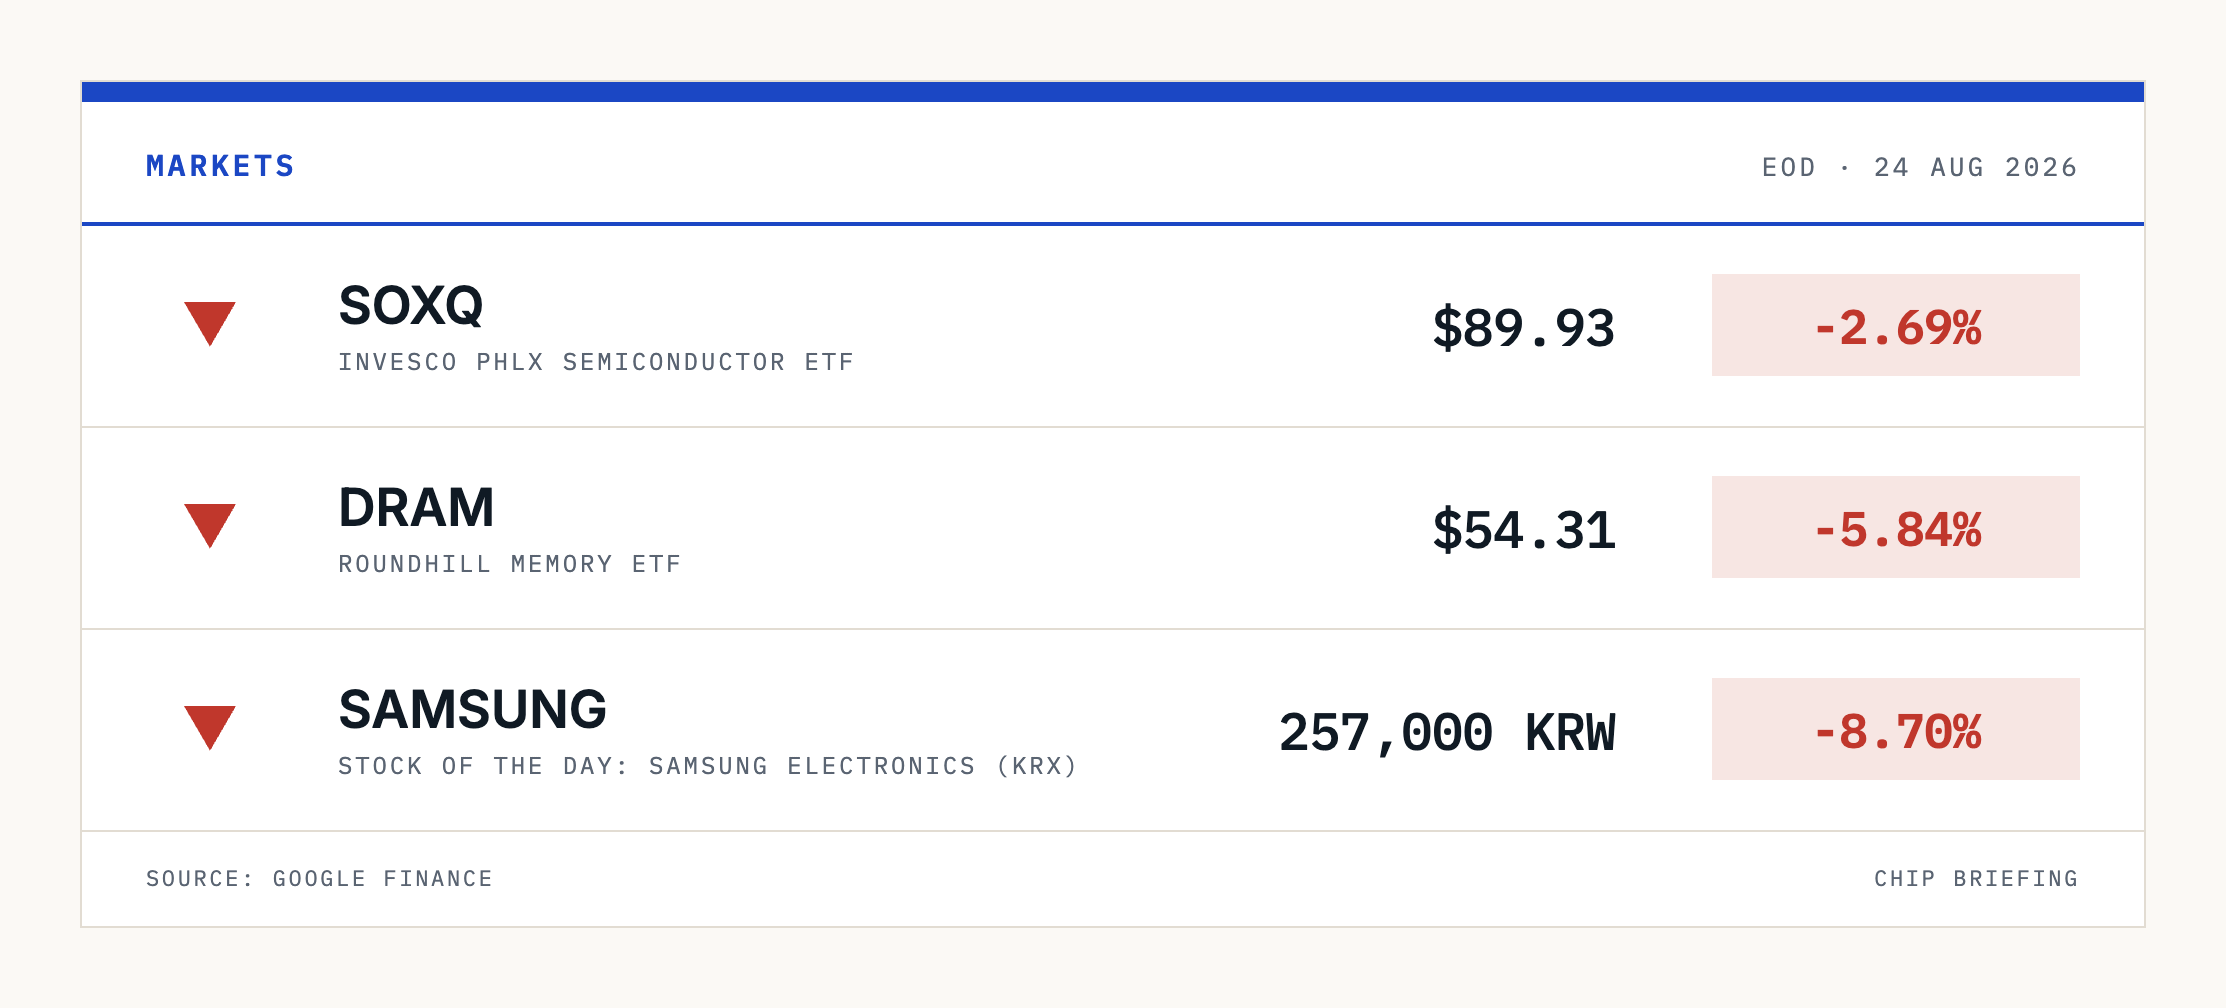Click the -8.70% change badge
The height and width of the screenshot is (1008, 2226).
(1896, 729)
